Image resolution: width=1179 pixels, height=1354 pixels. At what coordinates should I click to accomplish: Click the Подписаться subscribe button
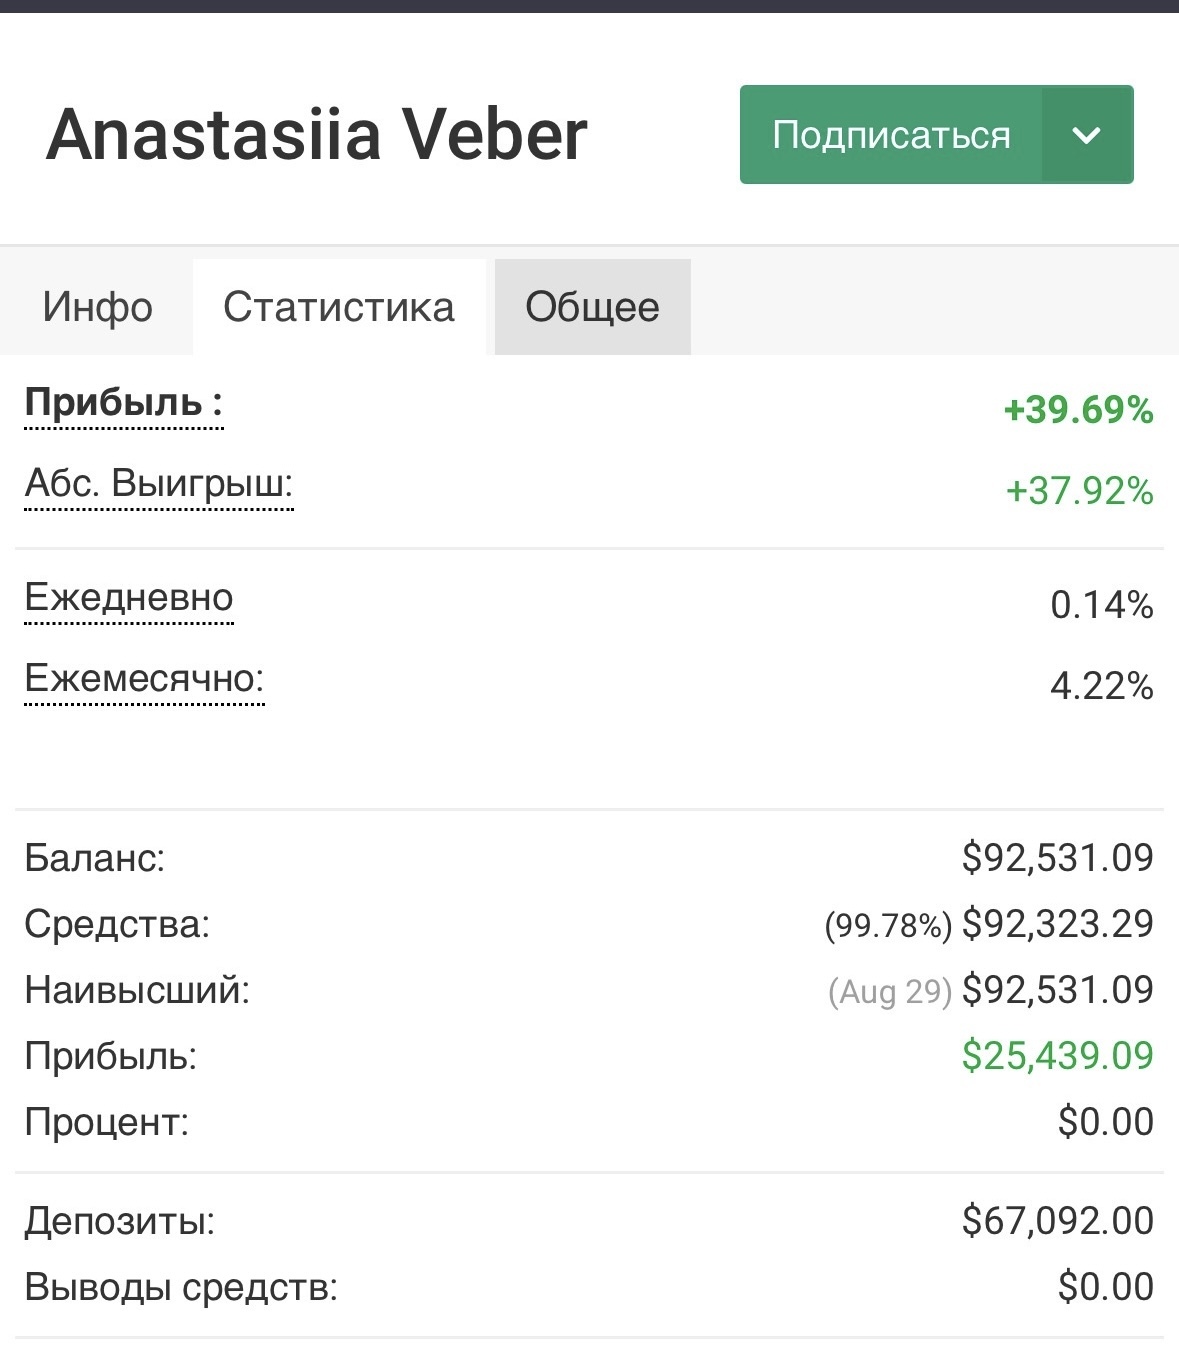[890, 135]
